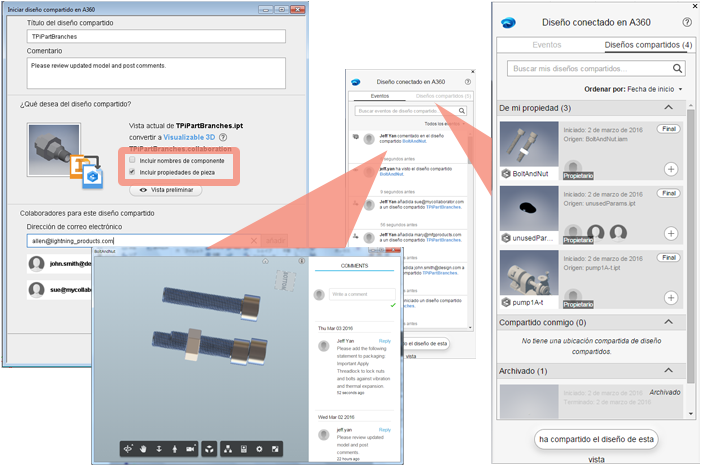
Task: Click search magnifier in Diseños compartidos panel
Action: pos(677,68)
